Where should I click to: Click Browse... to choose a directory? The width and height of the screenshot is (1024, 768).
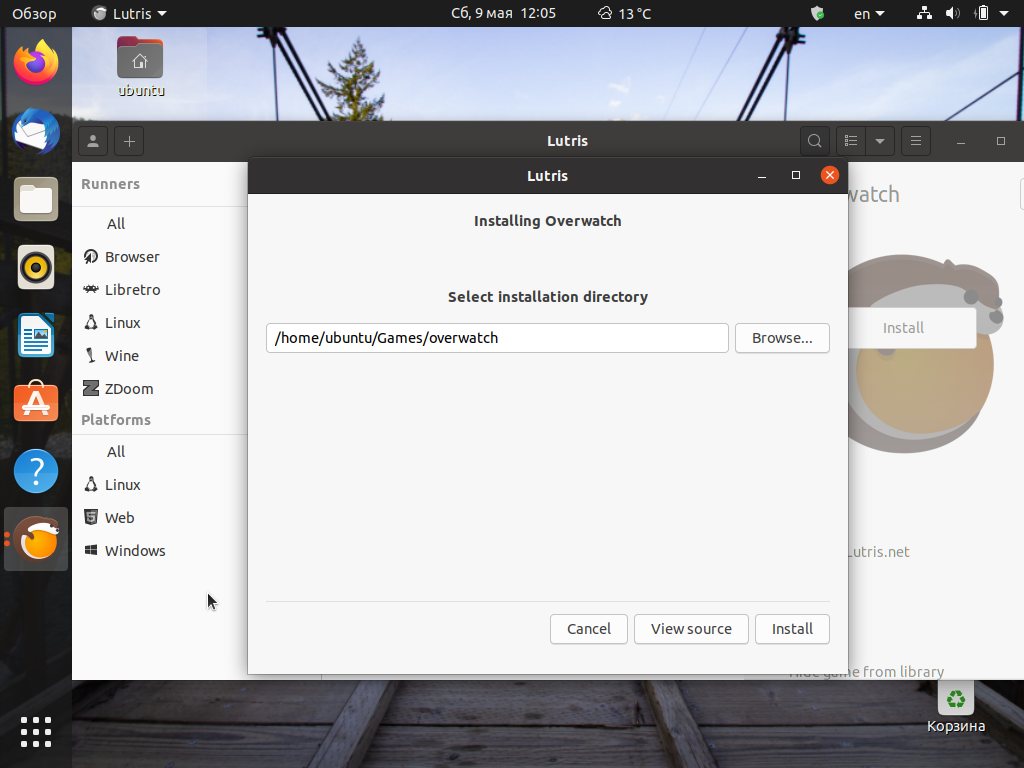(782, 338)
